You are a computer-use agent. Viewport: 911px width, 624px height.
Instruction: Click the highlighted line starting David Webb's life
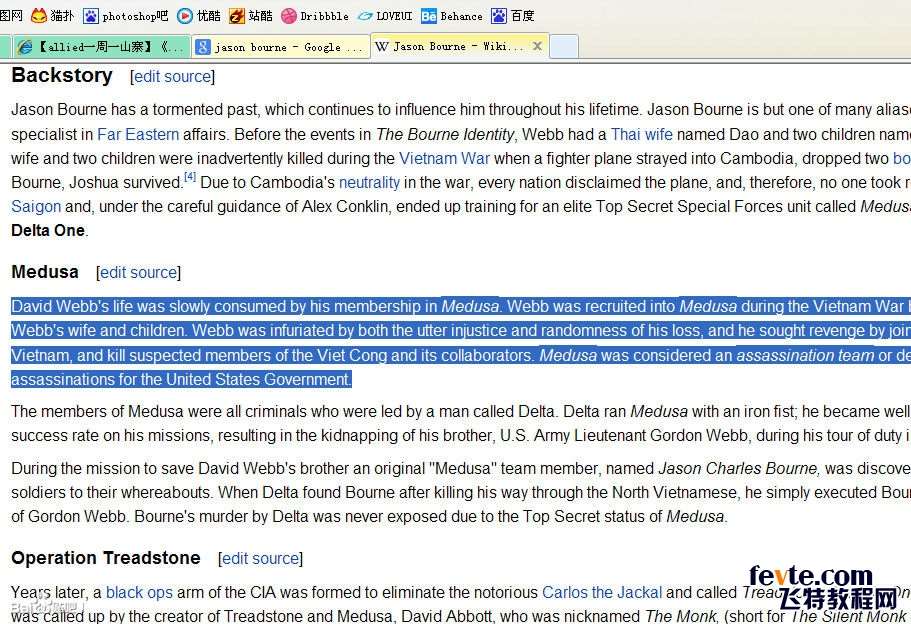click(461, 306)
